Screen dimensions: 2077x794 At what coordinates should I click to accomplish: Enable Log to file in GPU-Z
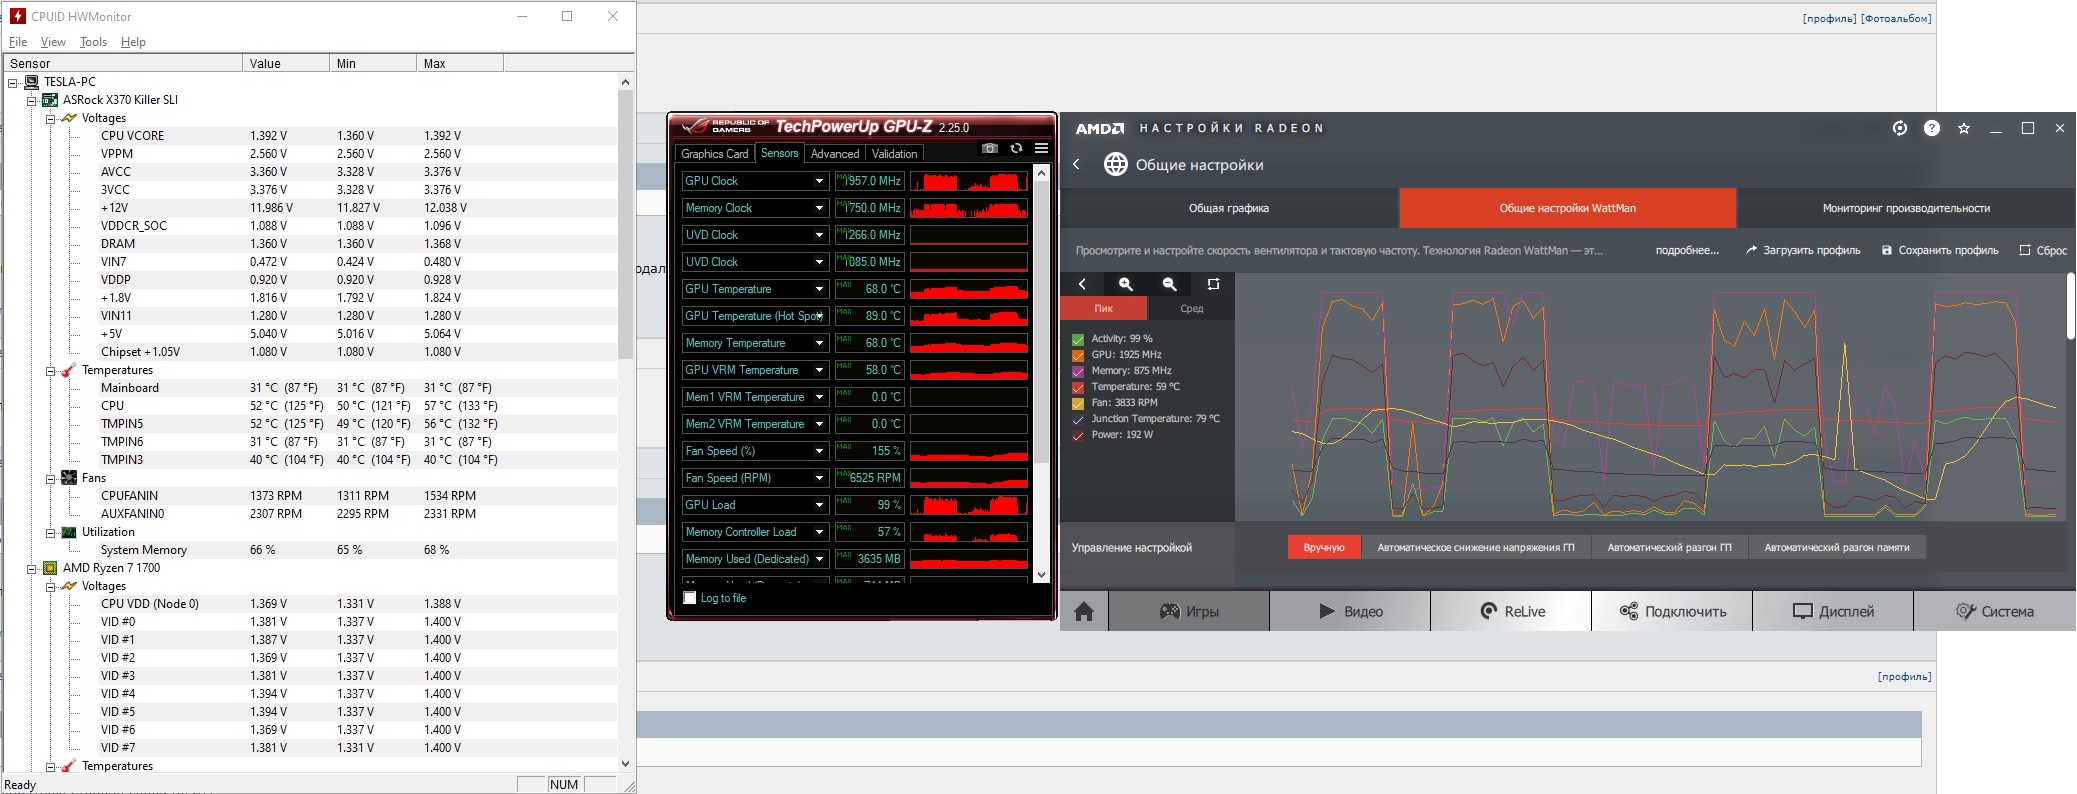pyautogui.click(x=690, y=598)
